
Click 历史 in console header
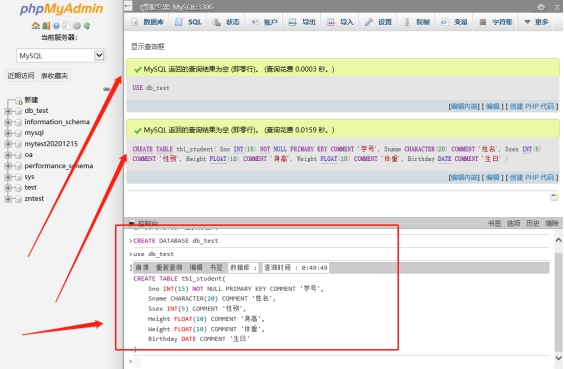point(533,223)
